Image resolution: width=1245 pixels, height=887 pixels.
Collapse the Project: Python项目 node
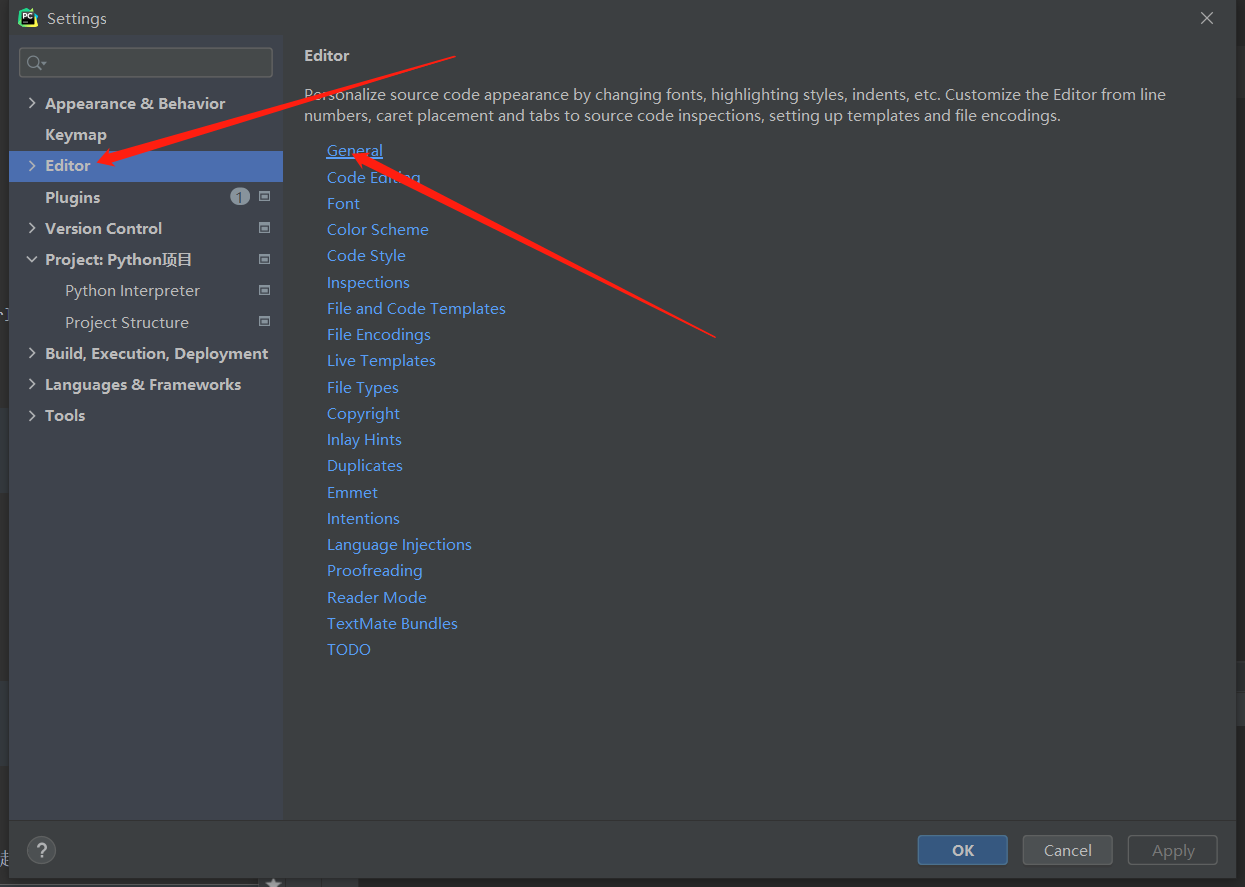pos(32,259)
